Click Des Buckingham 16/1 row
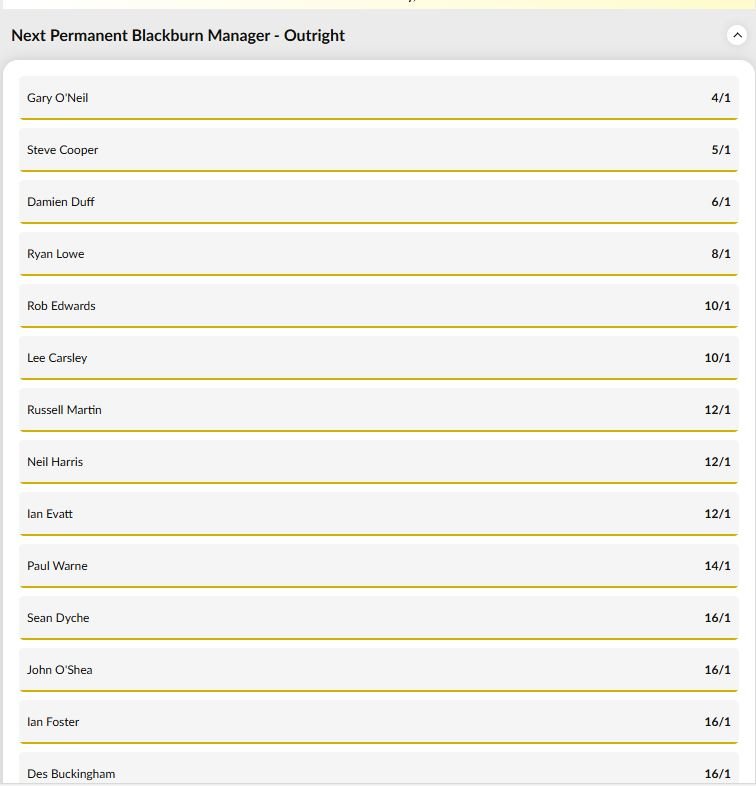The height and width of the screenshot is (786, 756). point(379,769)
